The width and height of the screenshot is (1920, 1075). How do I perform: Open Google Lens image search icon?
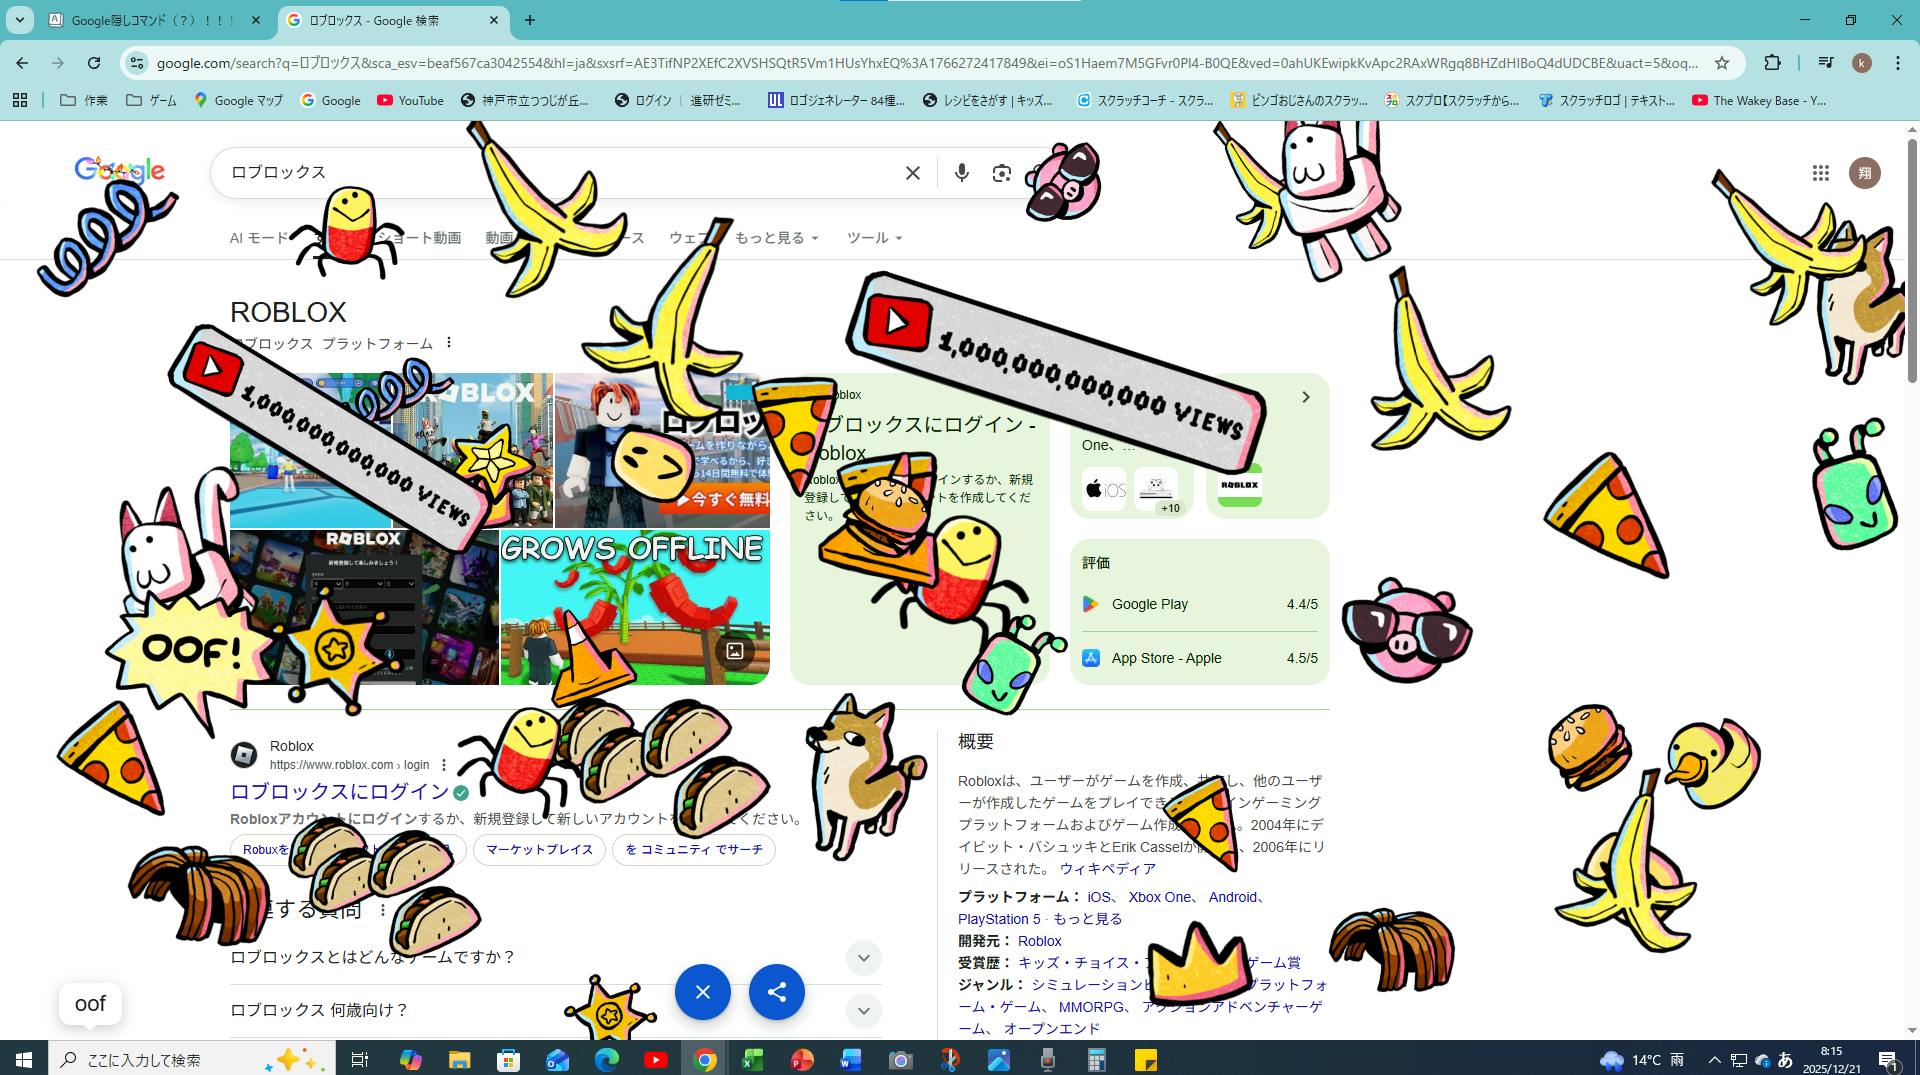coord(1001,173)
